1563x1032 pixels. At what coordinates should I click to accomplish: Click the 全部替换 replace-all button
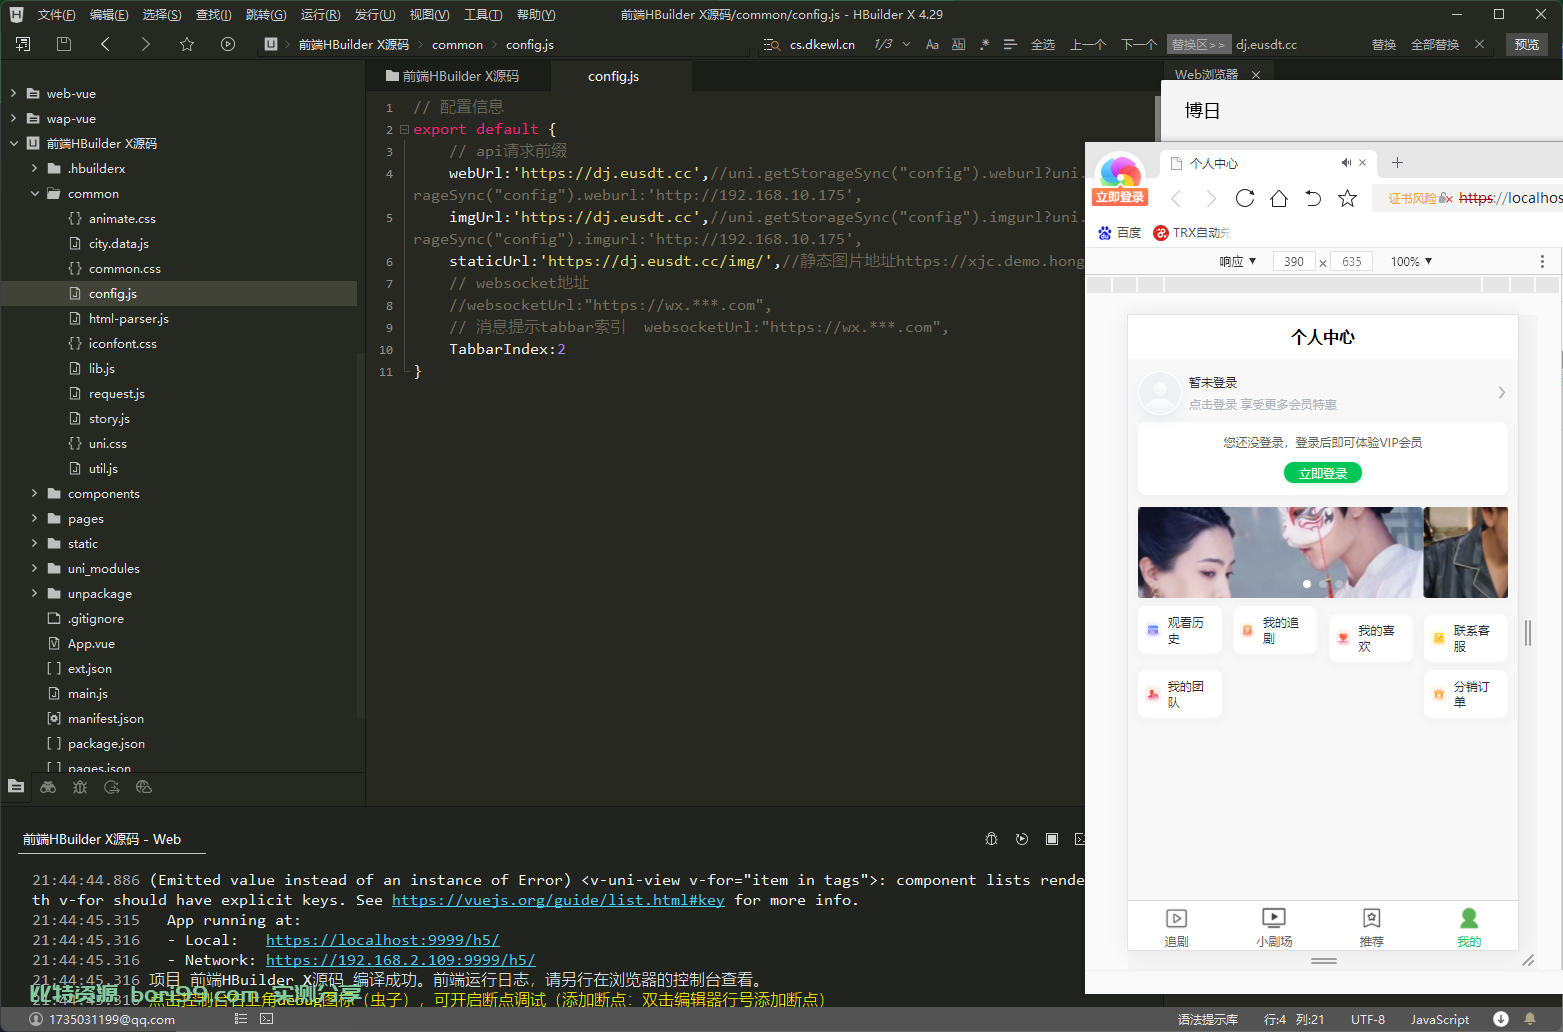coord(1435,45)
